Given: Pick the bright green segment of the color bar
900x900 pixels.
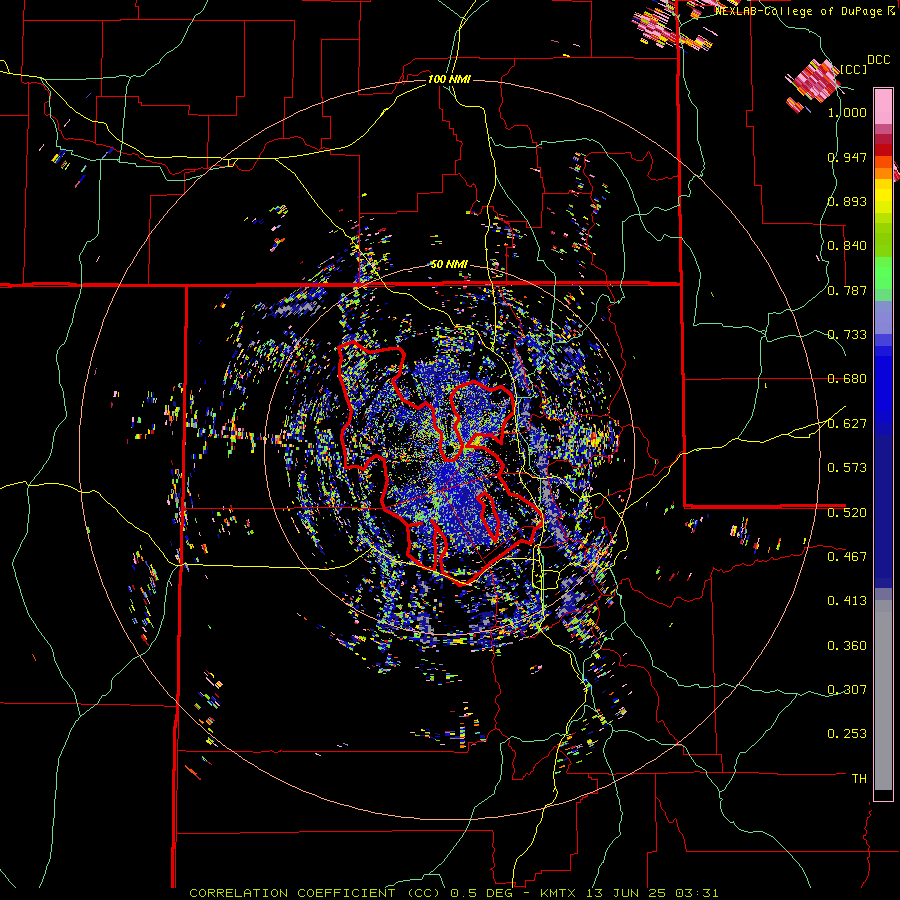Looking at the screenshot, I should coord(883,273).
